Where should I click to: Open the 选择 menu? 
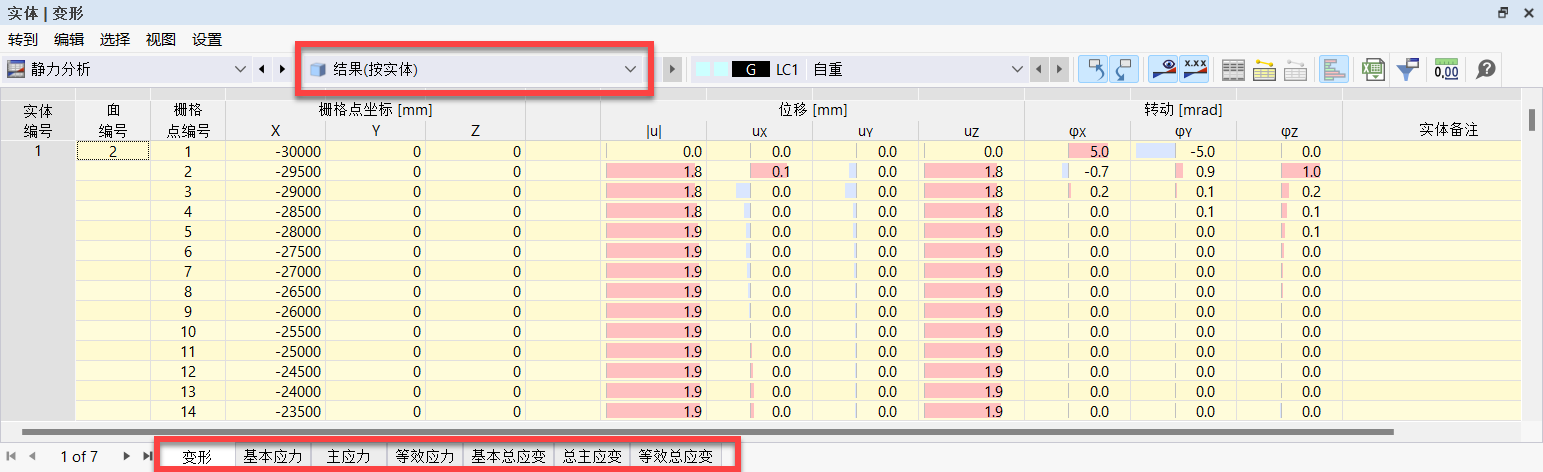pos(115,40)
